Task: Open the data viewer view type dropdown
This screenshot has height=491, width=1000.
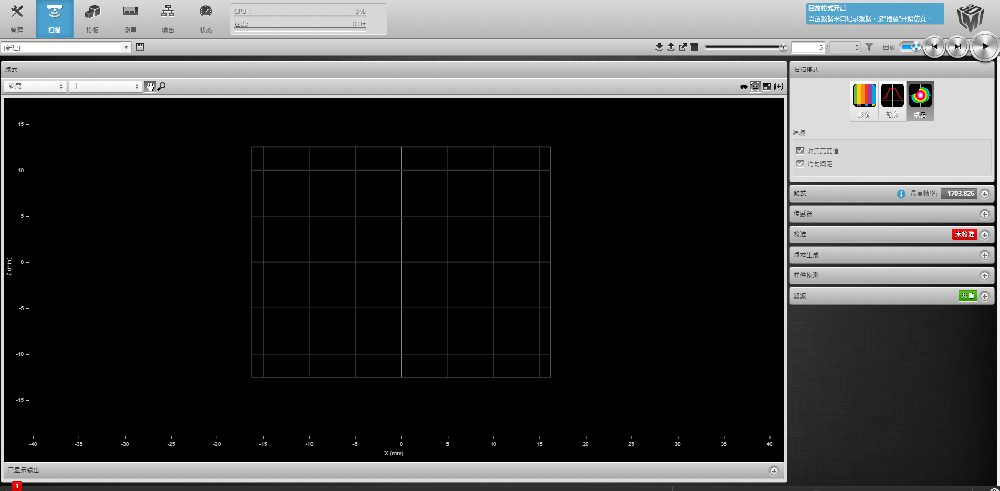Action: tap(34, 86)
